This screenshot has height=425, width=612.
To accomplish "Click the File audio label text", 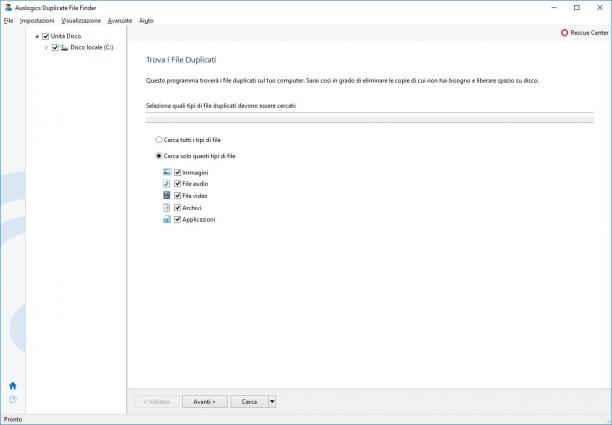I will coord(195,183).
